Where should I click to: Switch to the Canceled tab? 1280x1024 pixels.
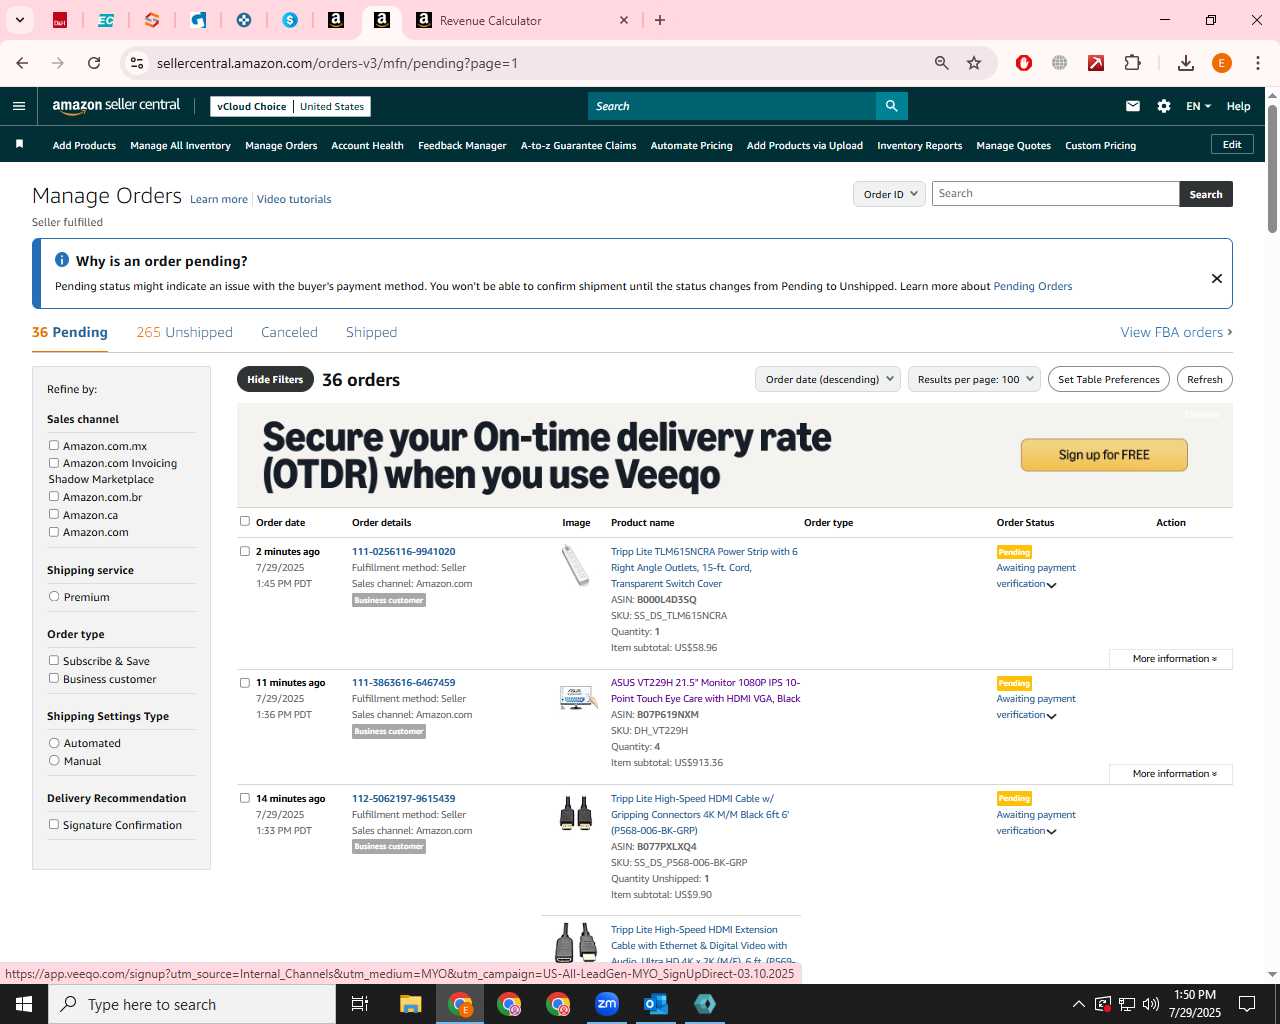point(289,332)
